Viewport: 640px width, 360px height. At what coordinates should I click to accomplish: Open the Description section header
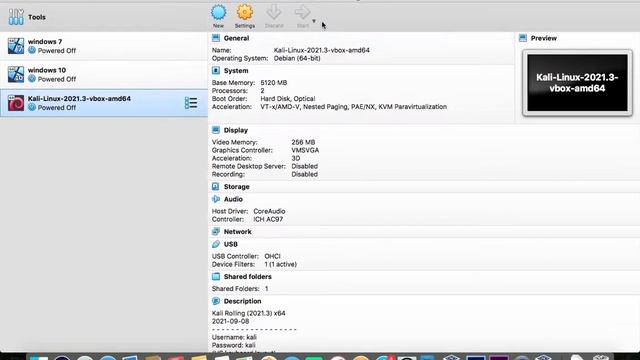242,301
